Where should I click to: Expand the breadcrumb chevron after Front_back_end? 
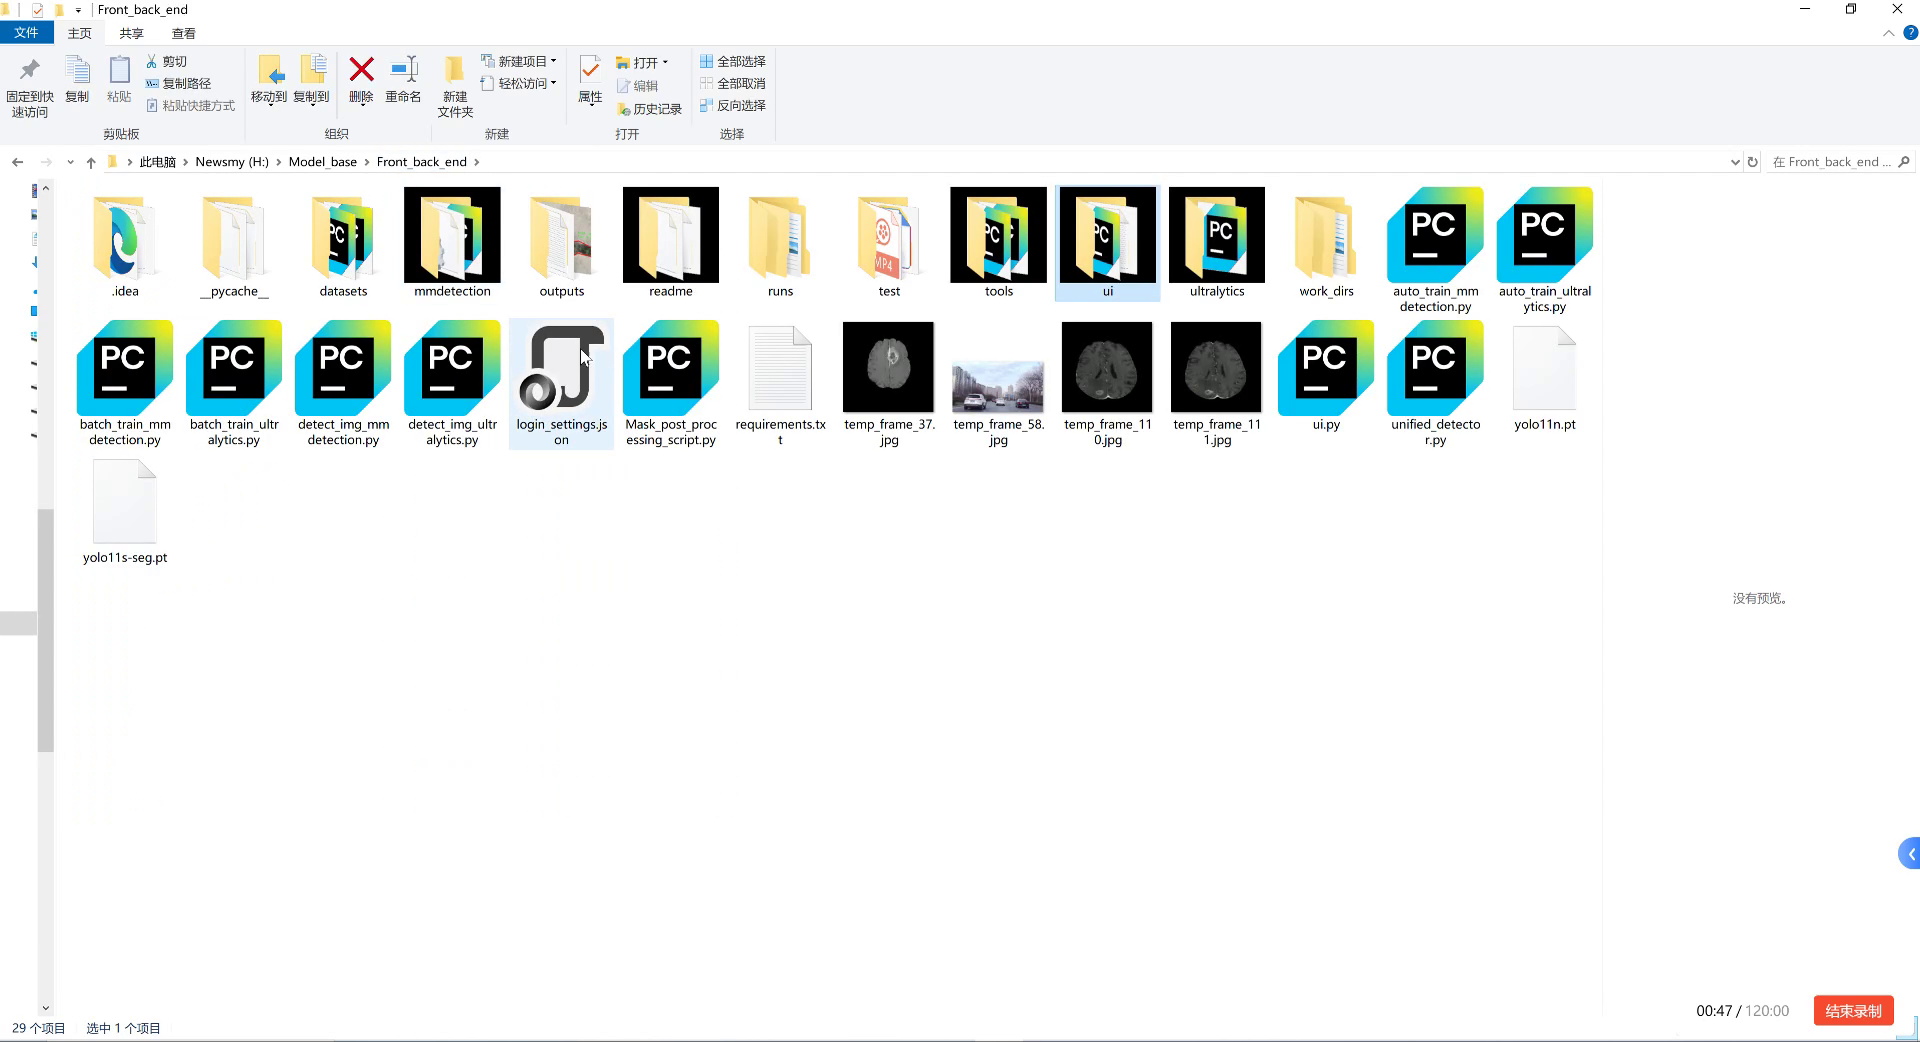[x=476, y=162]
